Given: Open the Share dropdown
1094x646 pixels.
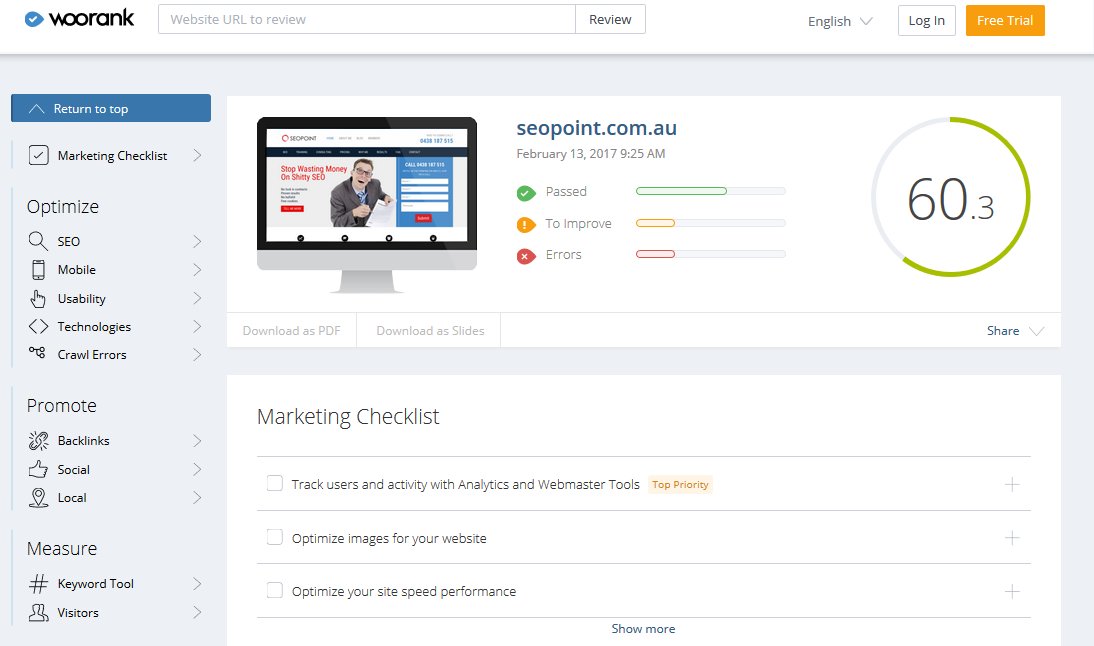Looking at the screenshot, I should (x=1015, y=331).
